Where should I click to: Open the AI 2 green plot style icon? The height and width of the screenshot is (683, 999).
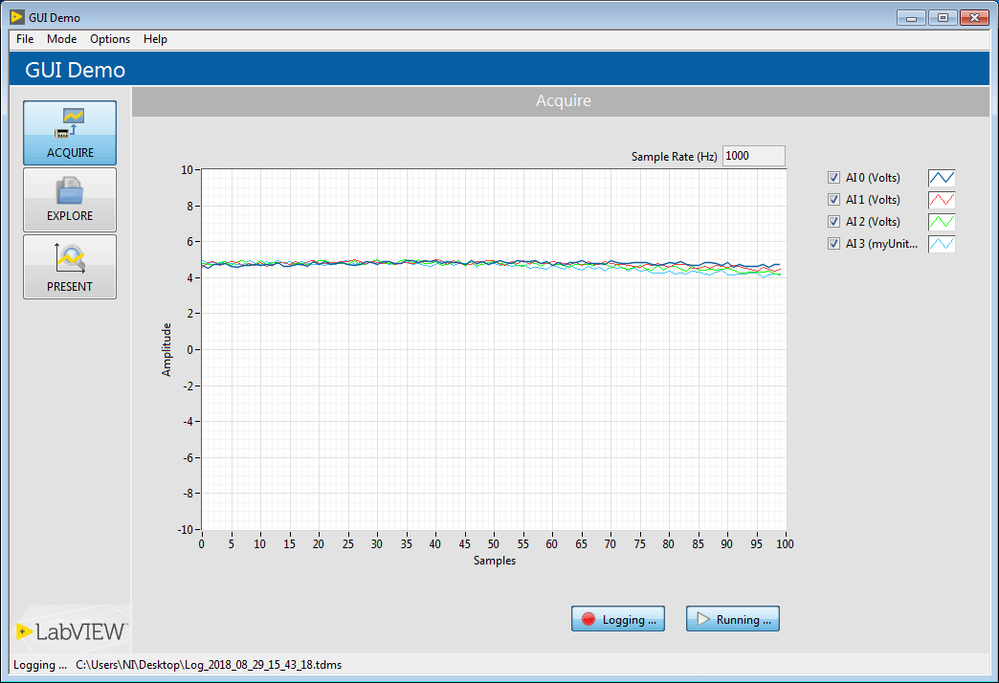tap(941, 222)
